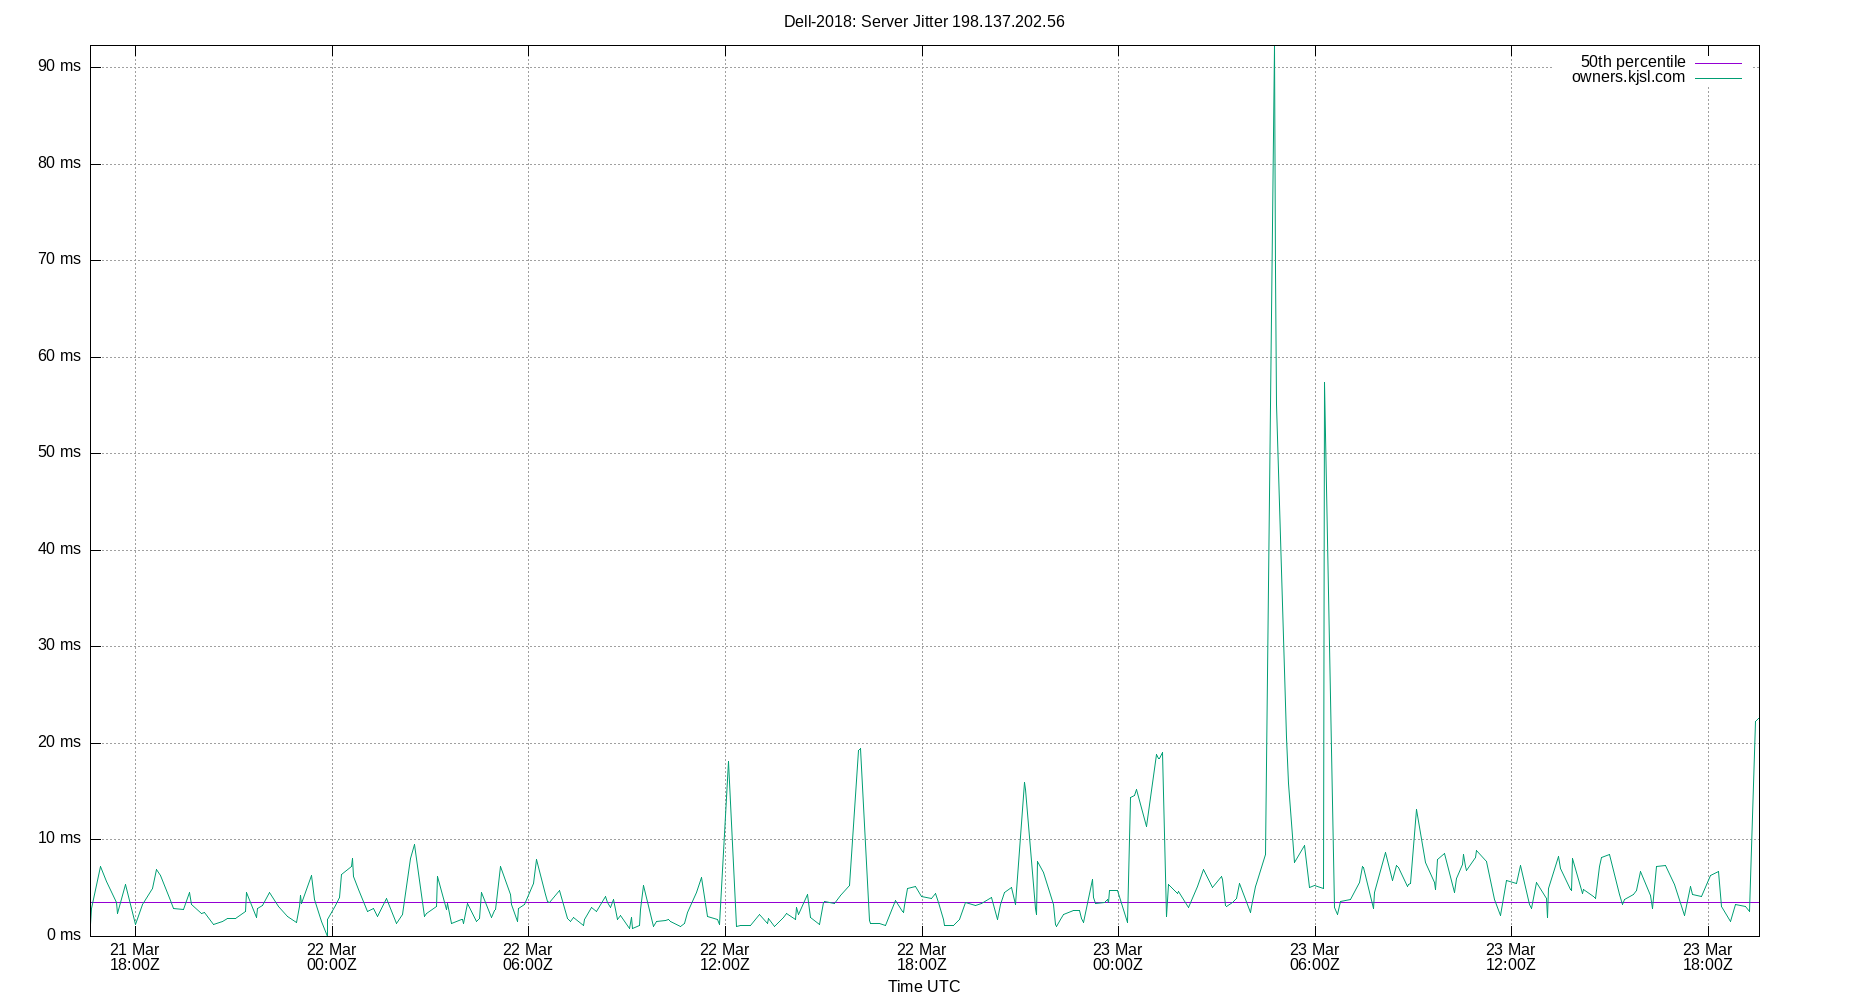Image resolution: width=1850 pixels, height=1000 pixels.
Task: Click the '0 ms' y-axis tick label
Action: 62,935
